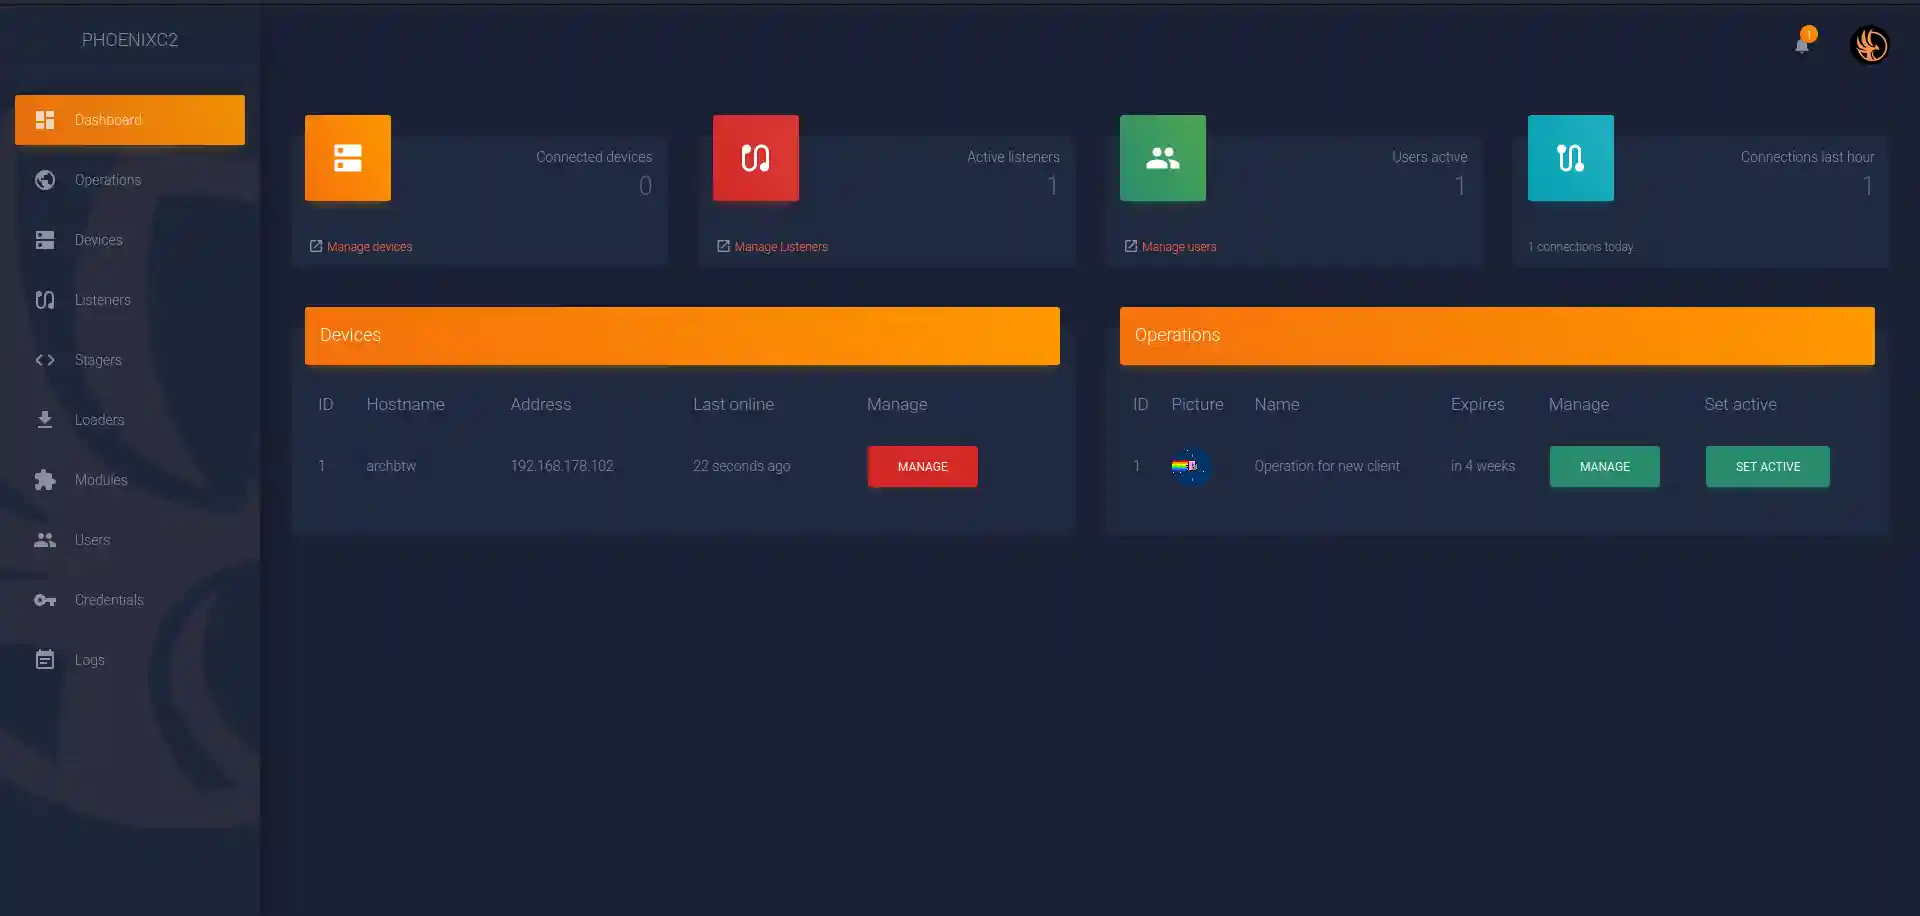Click the Devices panel header
Viewport: 1920px width, 916px height.
pyautogui.click(x=682, y=336)
